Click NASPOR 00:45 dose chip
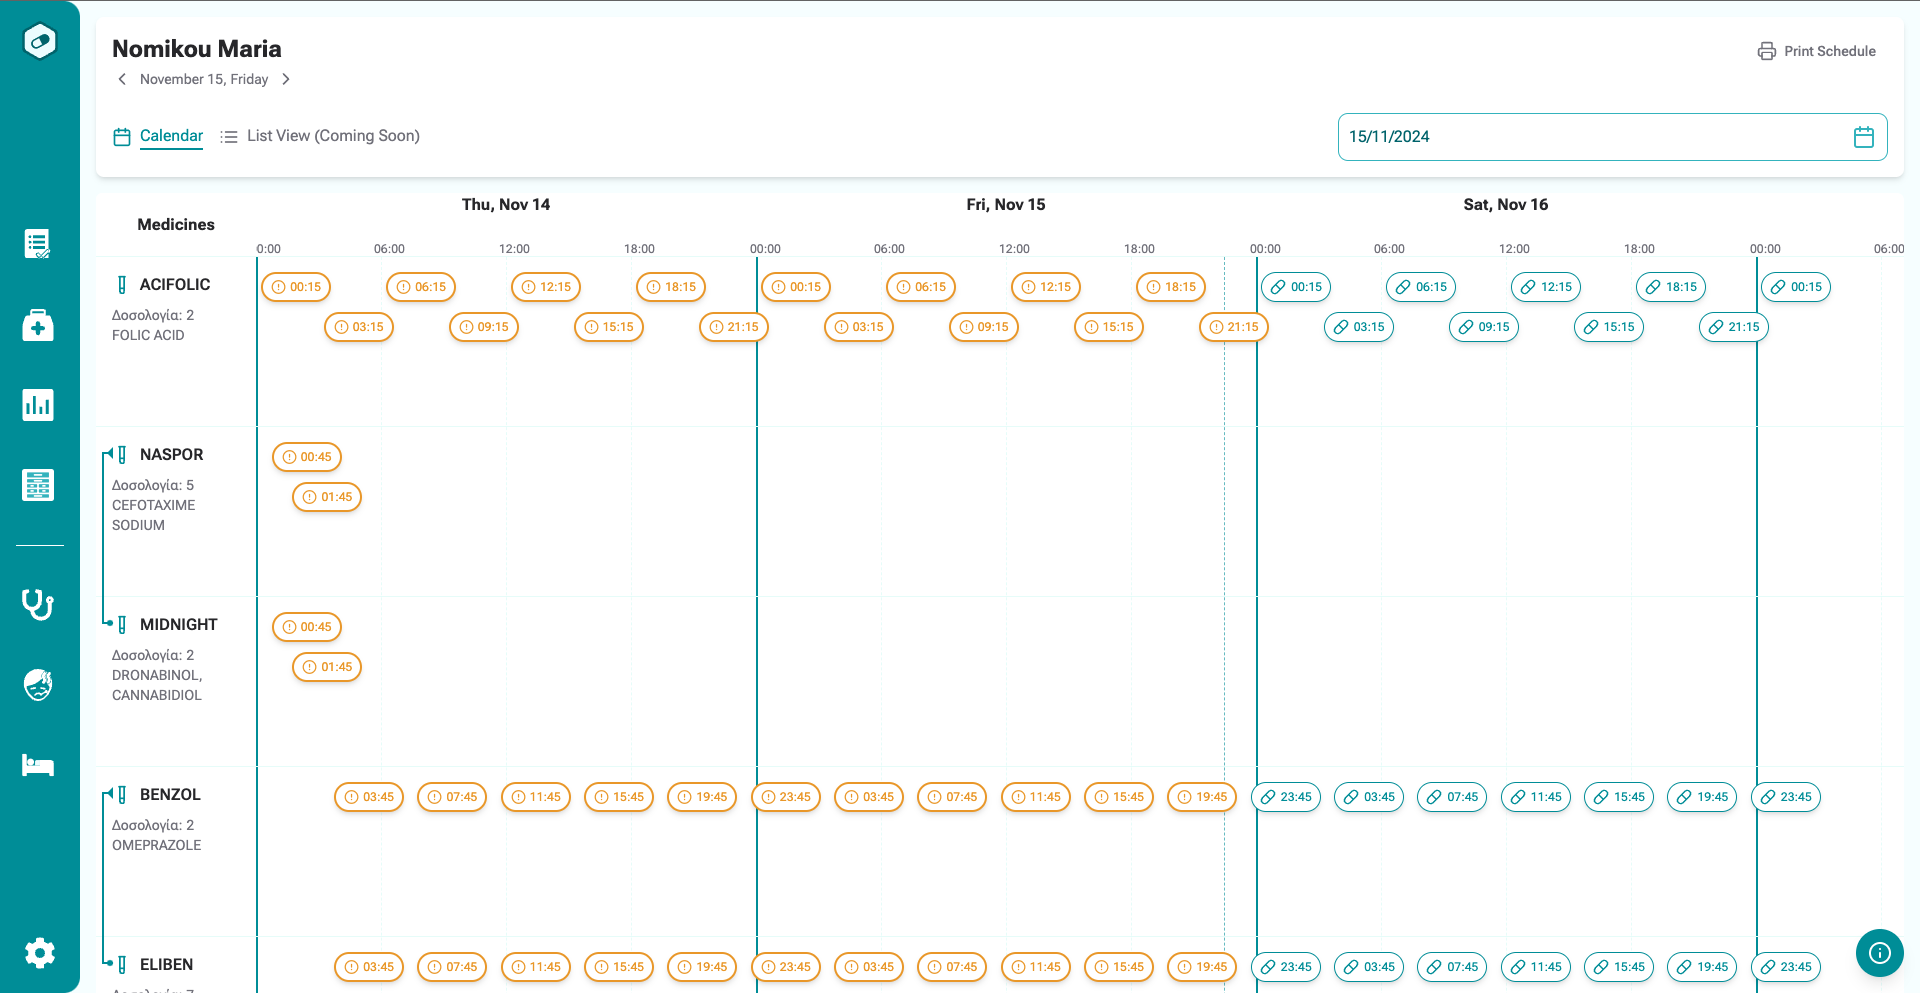The width and height of the screenshot is (1920, 993). (x=307, y=457)
